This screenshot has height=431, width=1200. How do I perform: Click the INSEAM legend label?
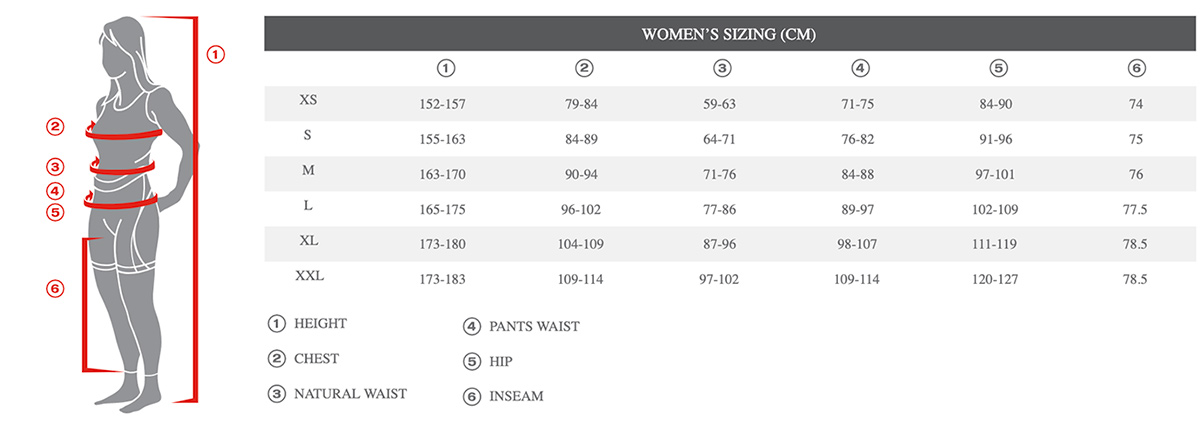[x=516, y=396]
